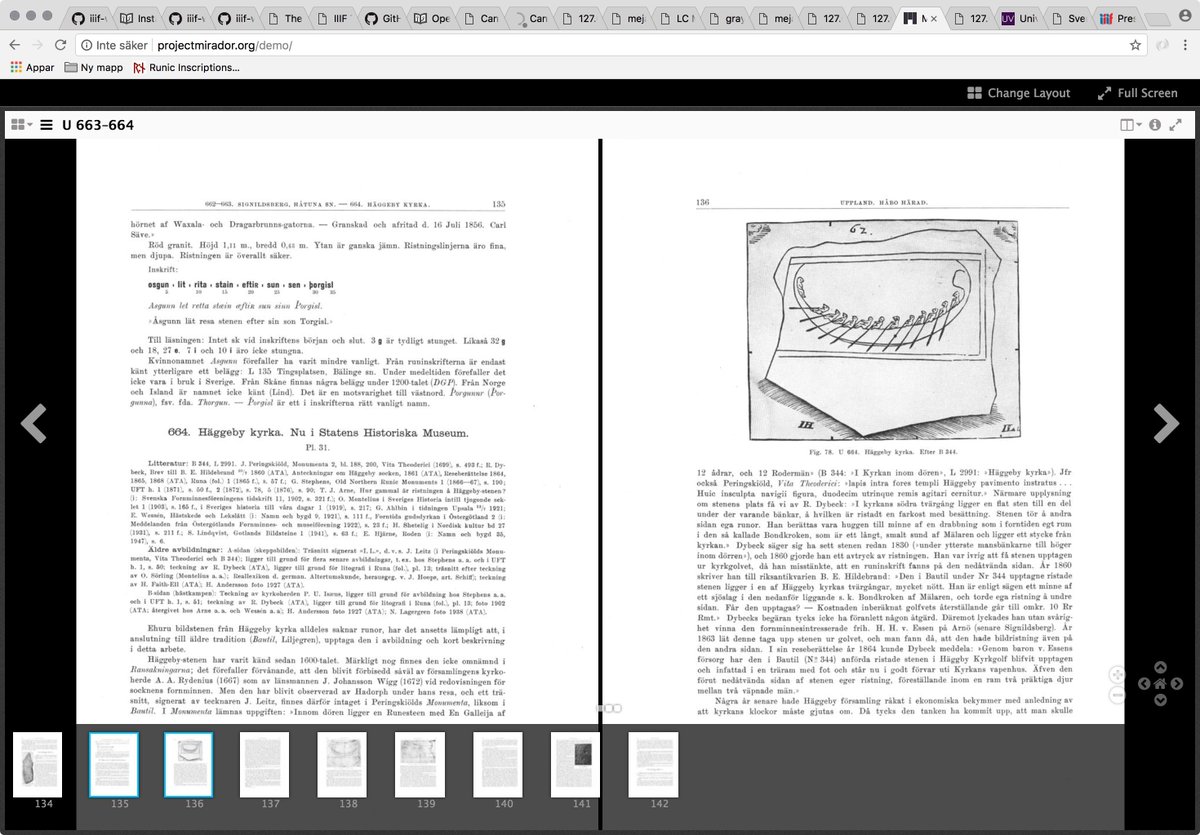The height and width of the screenshot is (835, 1200).
Task: Pan image right with the right arrow
Action: click(x=1176, y=684)
